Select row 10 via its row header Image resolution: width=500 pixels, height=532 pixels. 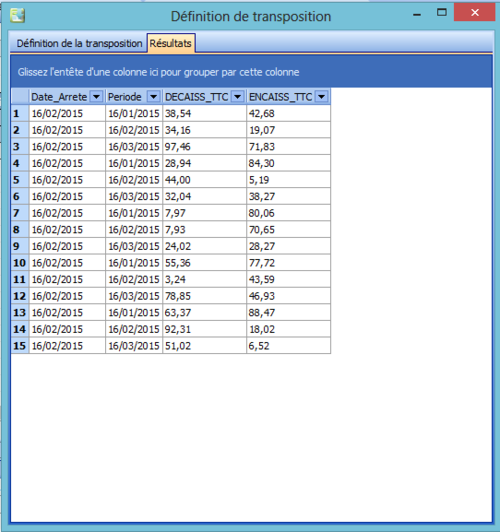(20, 263)
